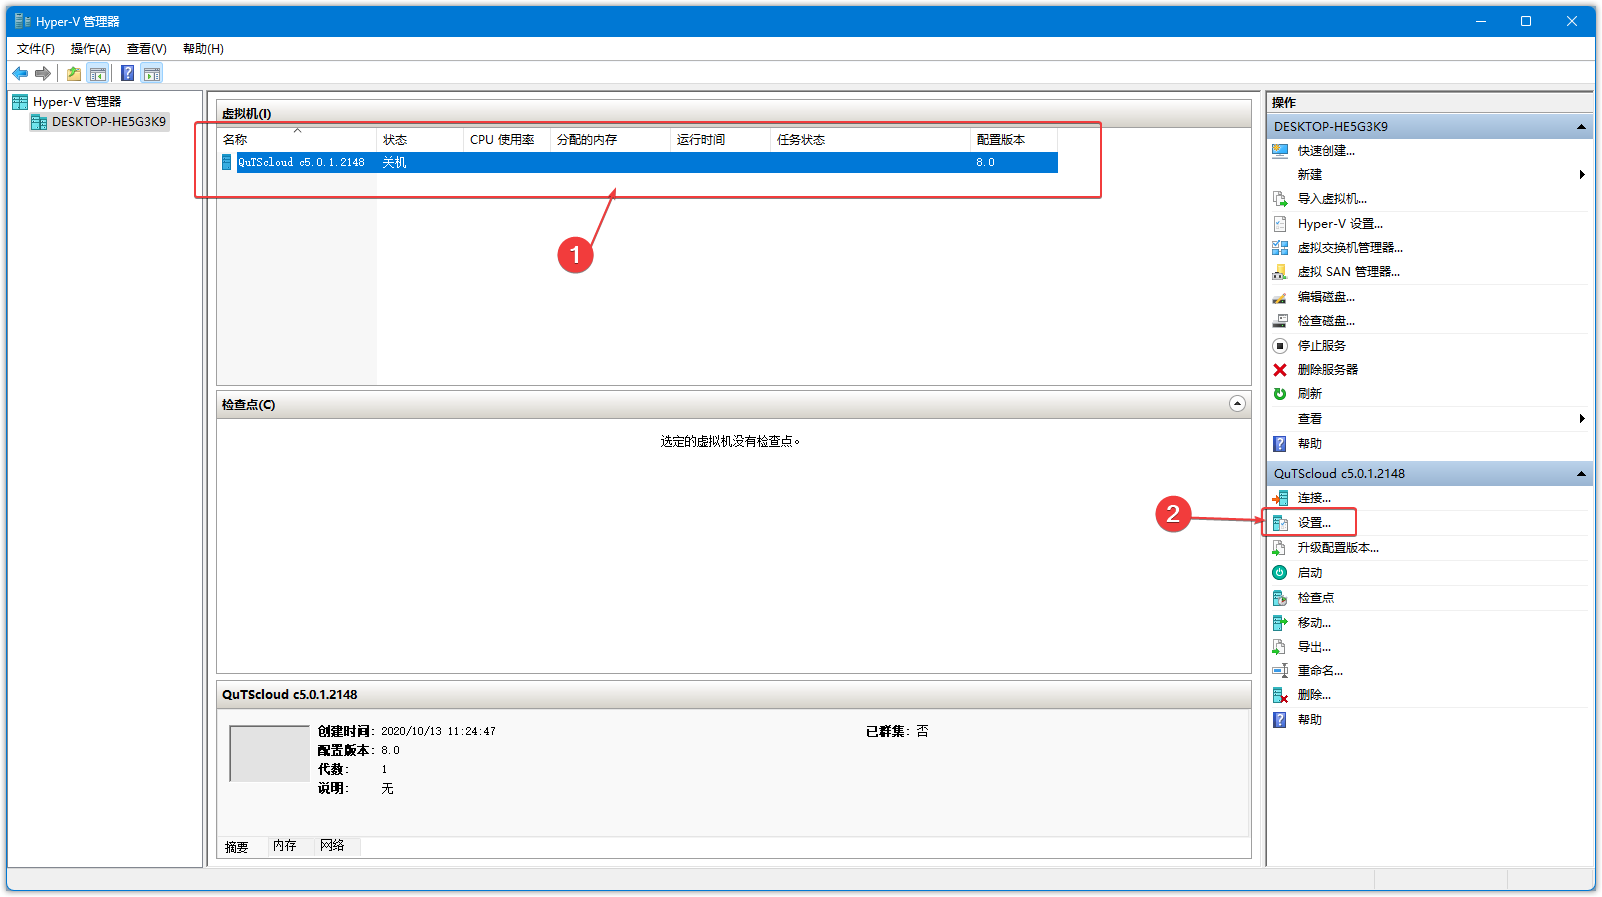Click the 快速创建 icon in actions
Viewport: 1602px width, 897px height.
[x=1280, y=151]
